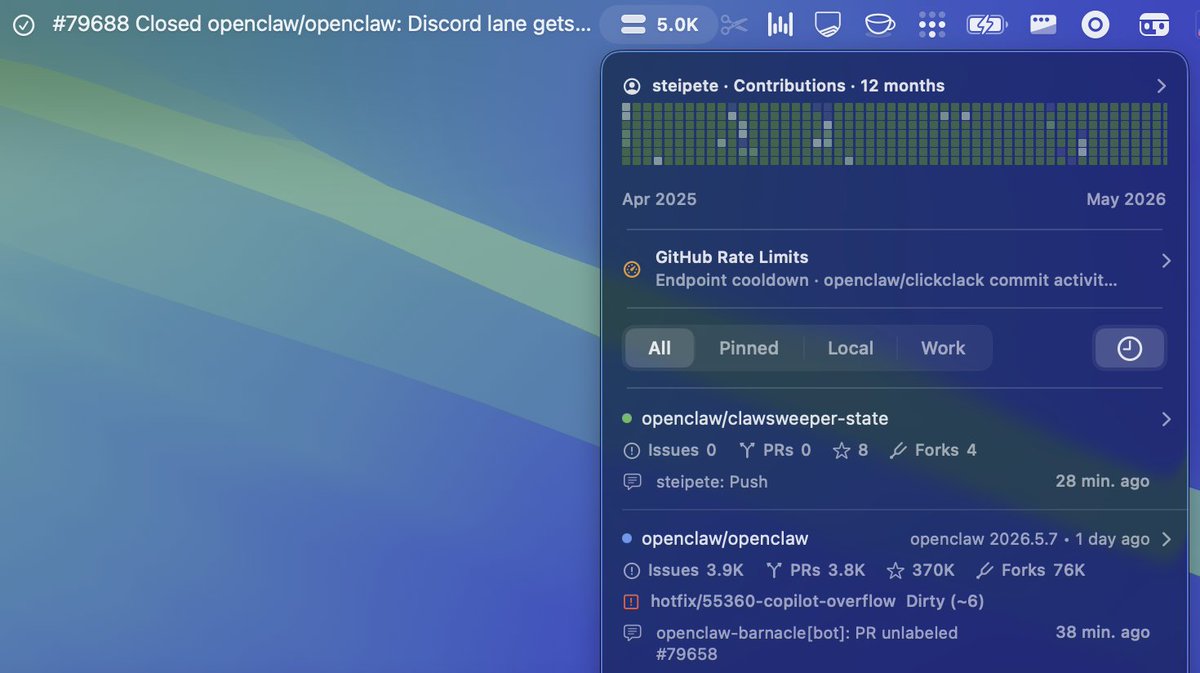The height and width of the screenshot is (673, 1200).
Task: Click the openclaw/openclaw stars count 370K
Action: [x=921, y=570]
